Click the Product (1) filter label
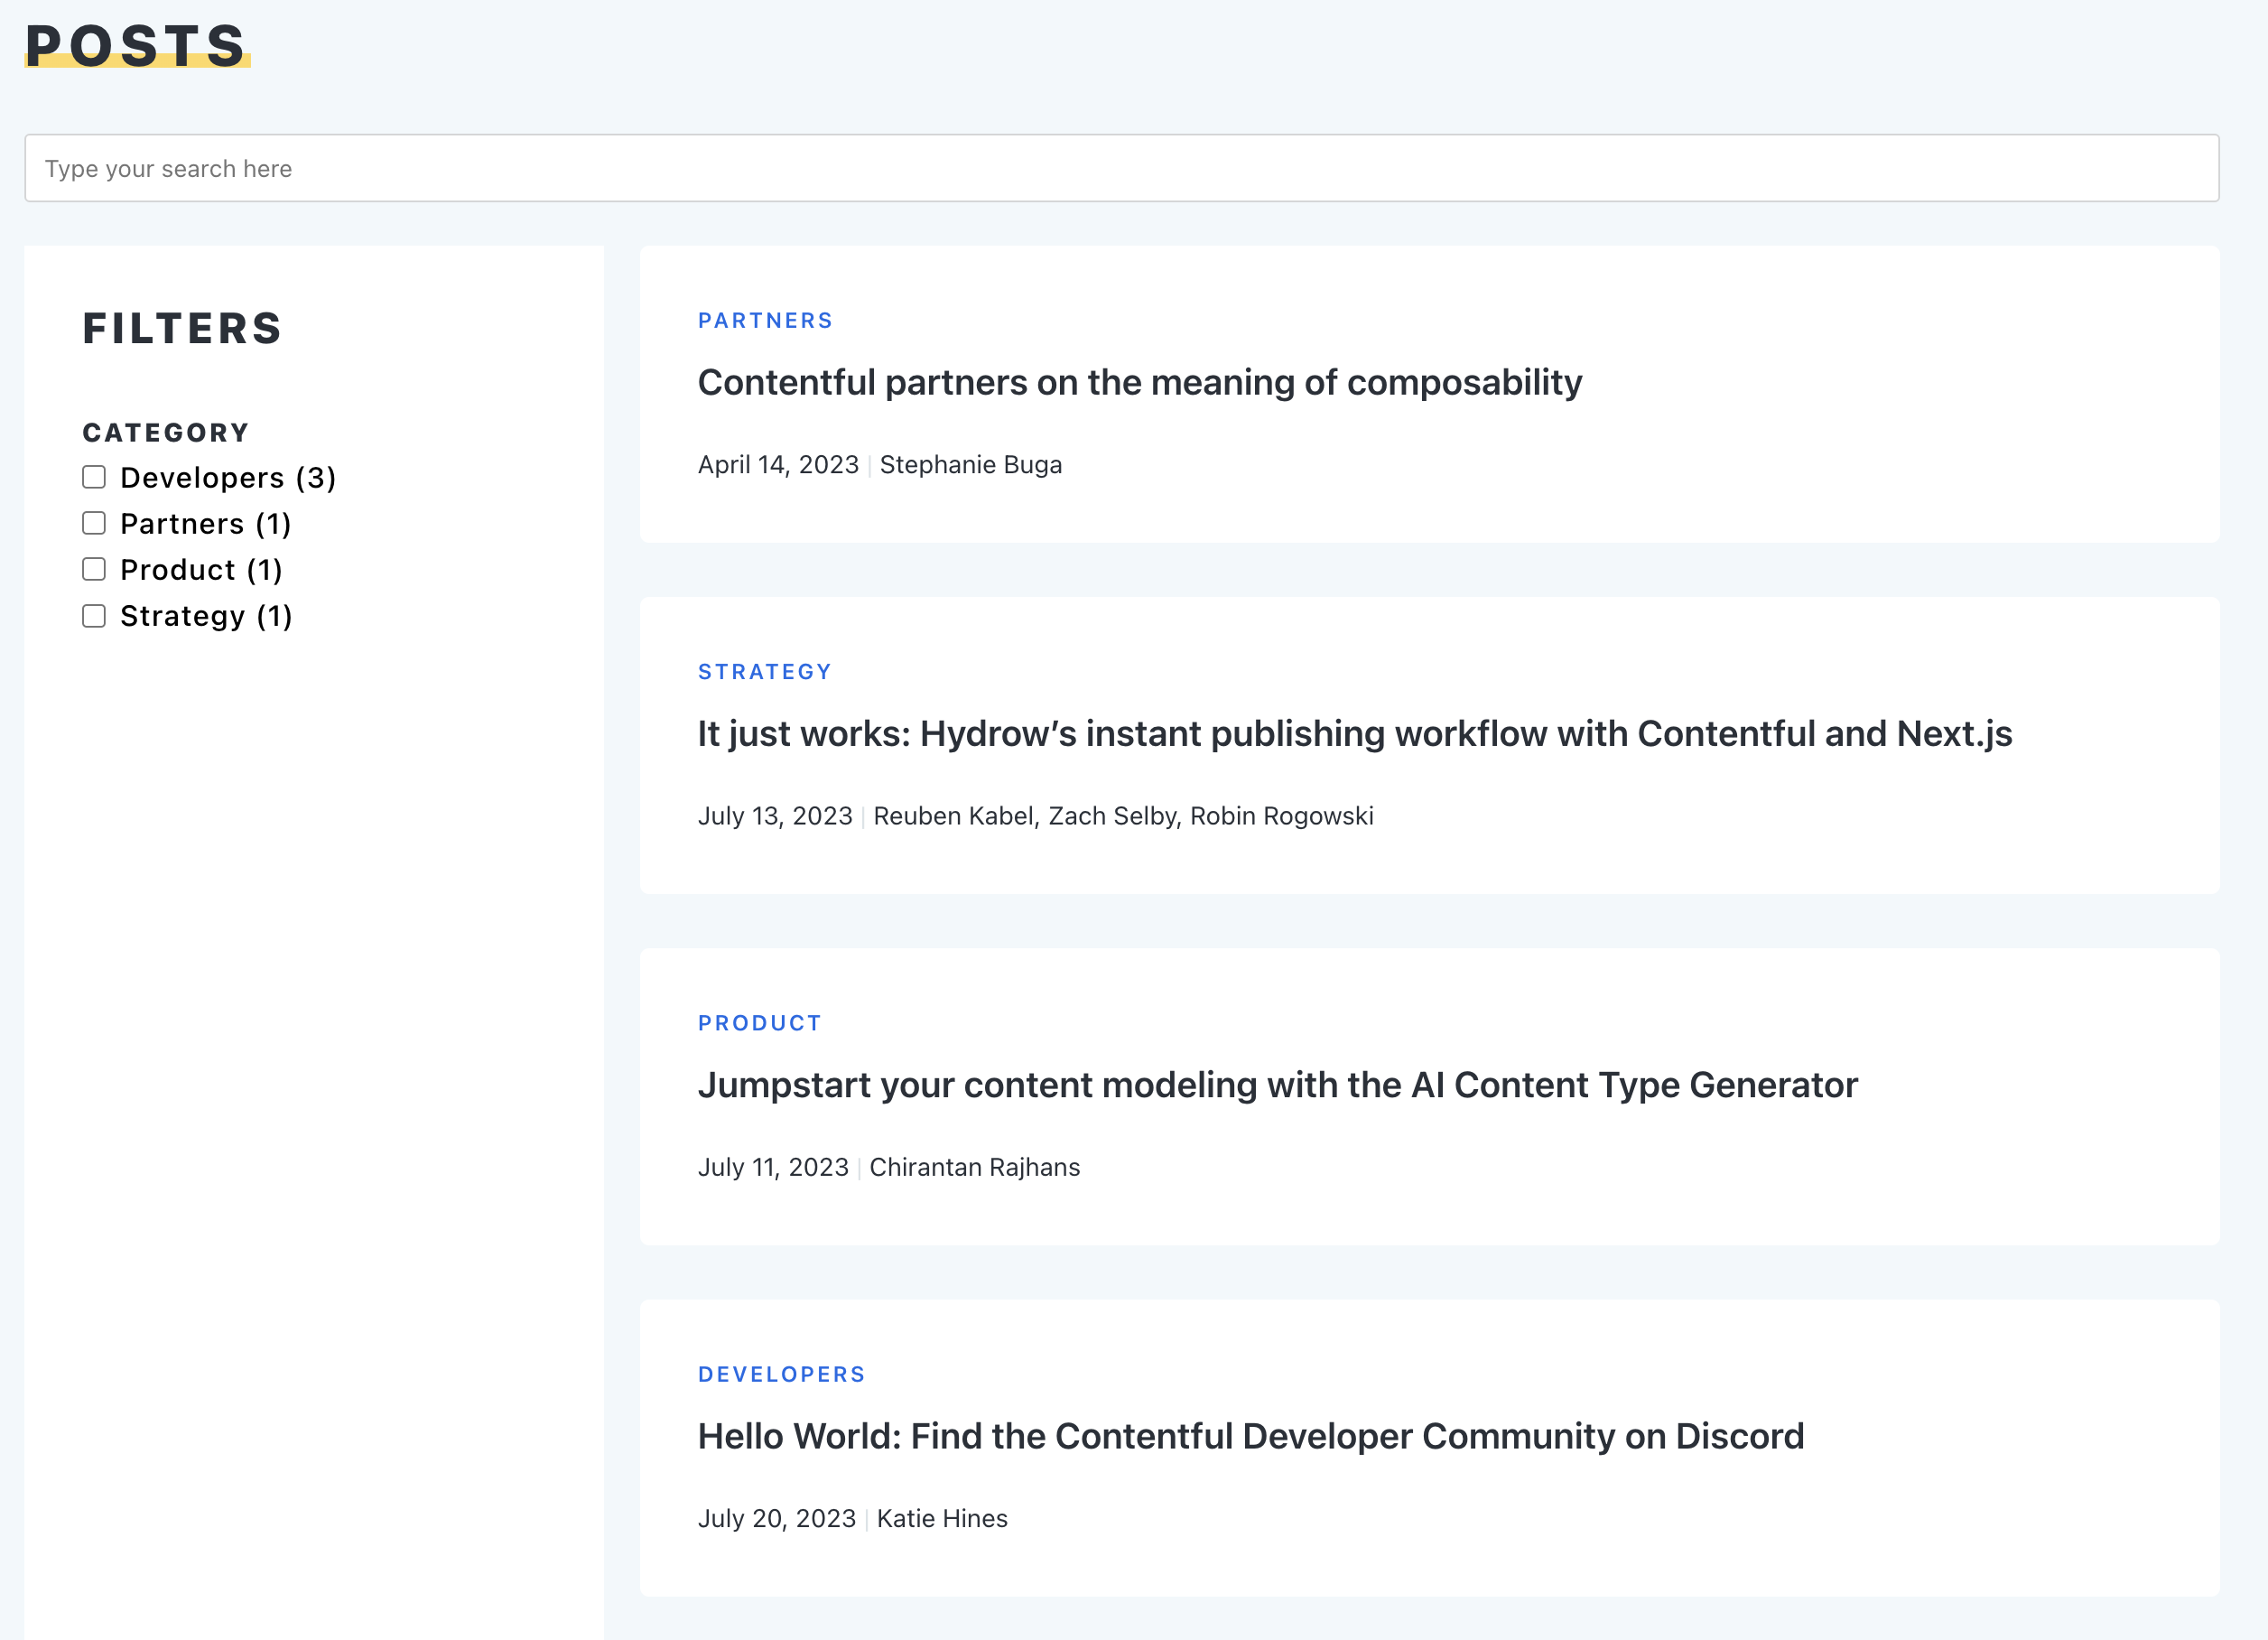Screen dimensions: 2268x1640 201,570
